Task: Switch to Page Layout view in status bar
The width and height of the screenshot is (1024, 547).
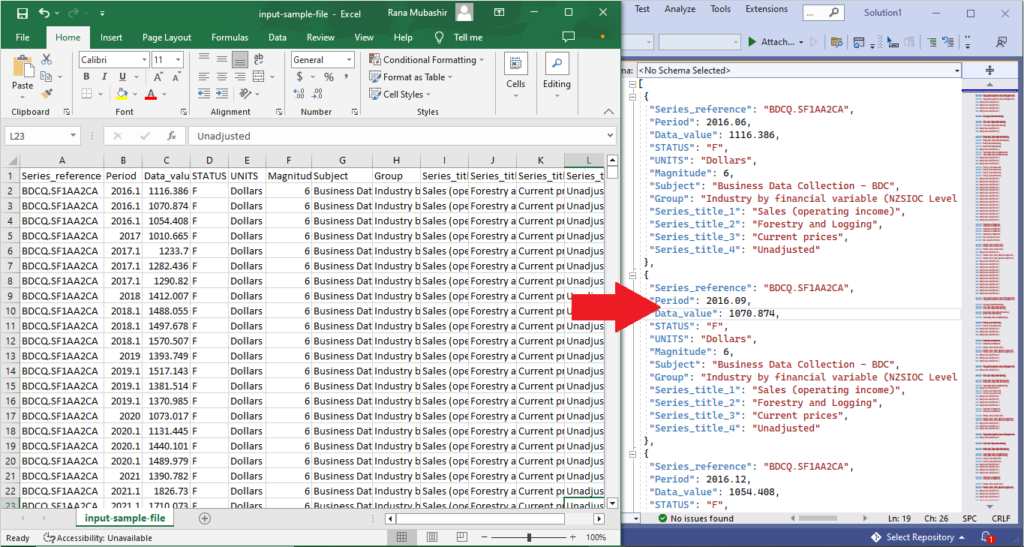Action: tap(432, 537)
